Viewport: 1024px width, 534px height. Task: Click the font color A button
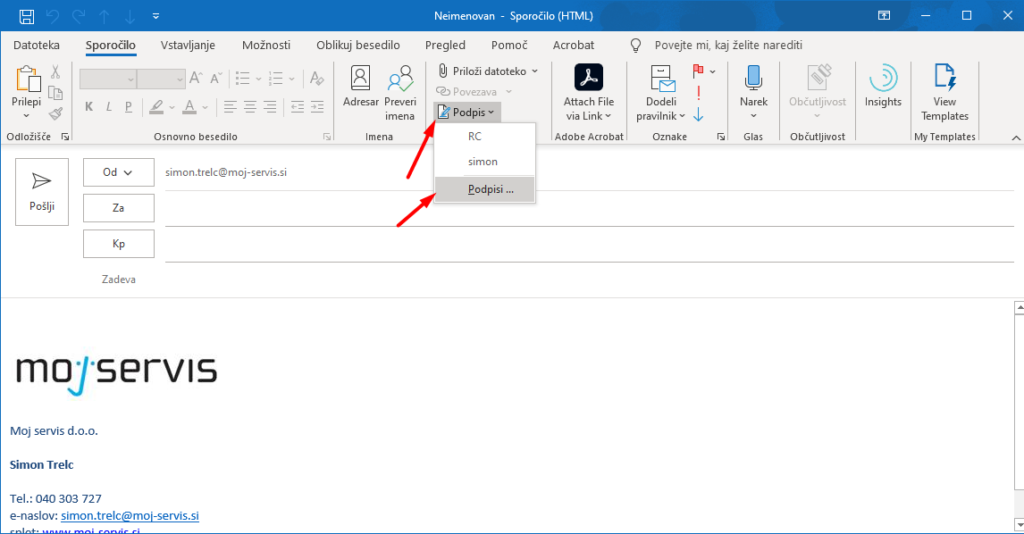[189, 107]
